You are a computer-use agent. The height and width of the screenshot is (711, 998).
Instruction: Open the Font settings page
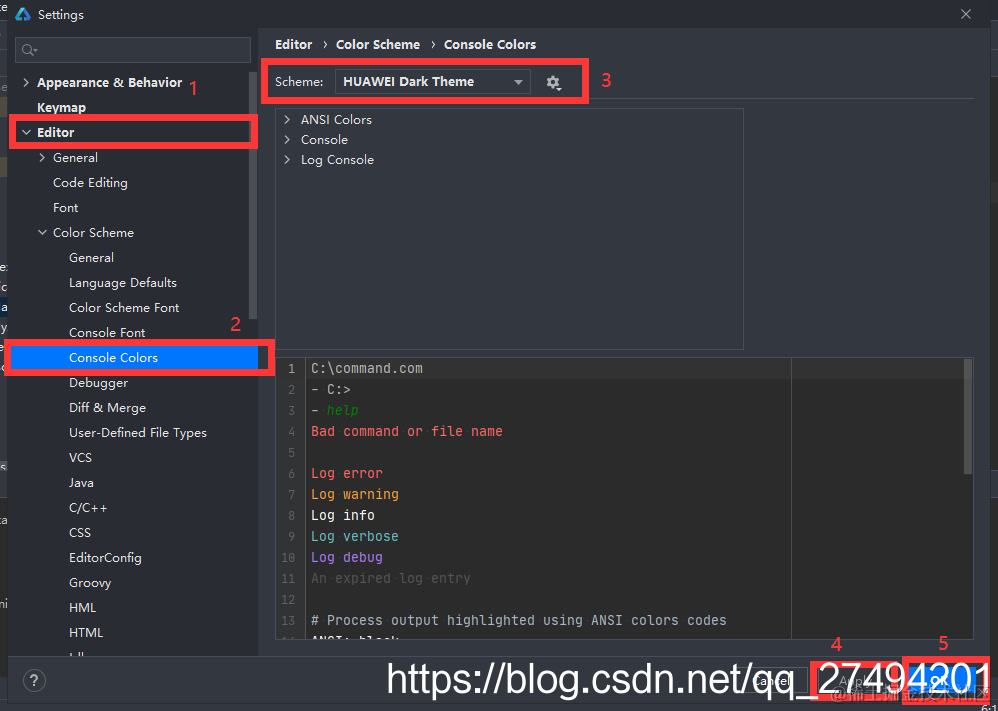pyautogui.click(x=66, y=208)
